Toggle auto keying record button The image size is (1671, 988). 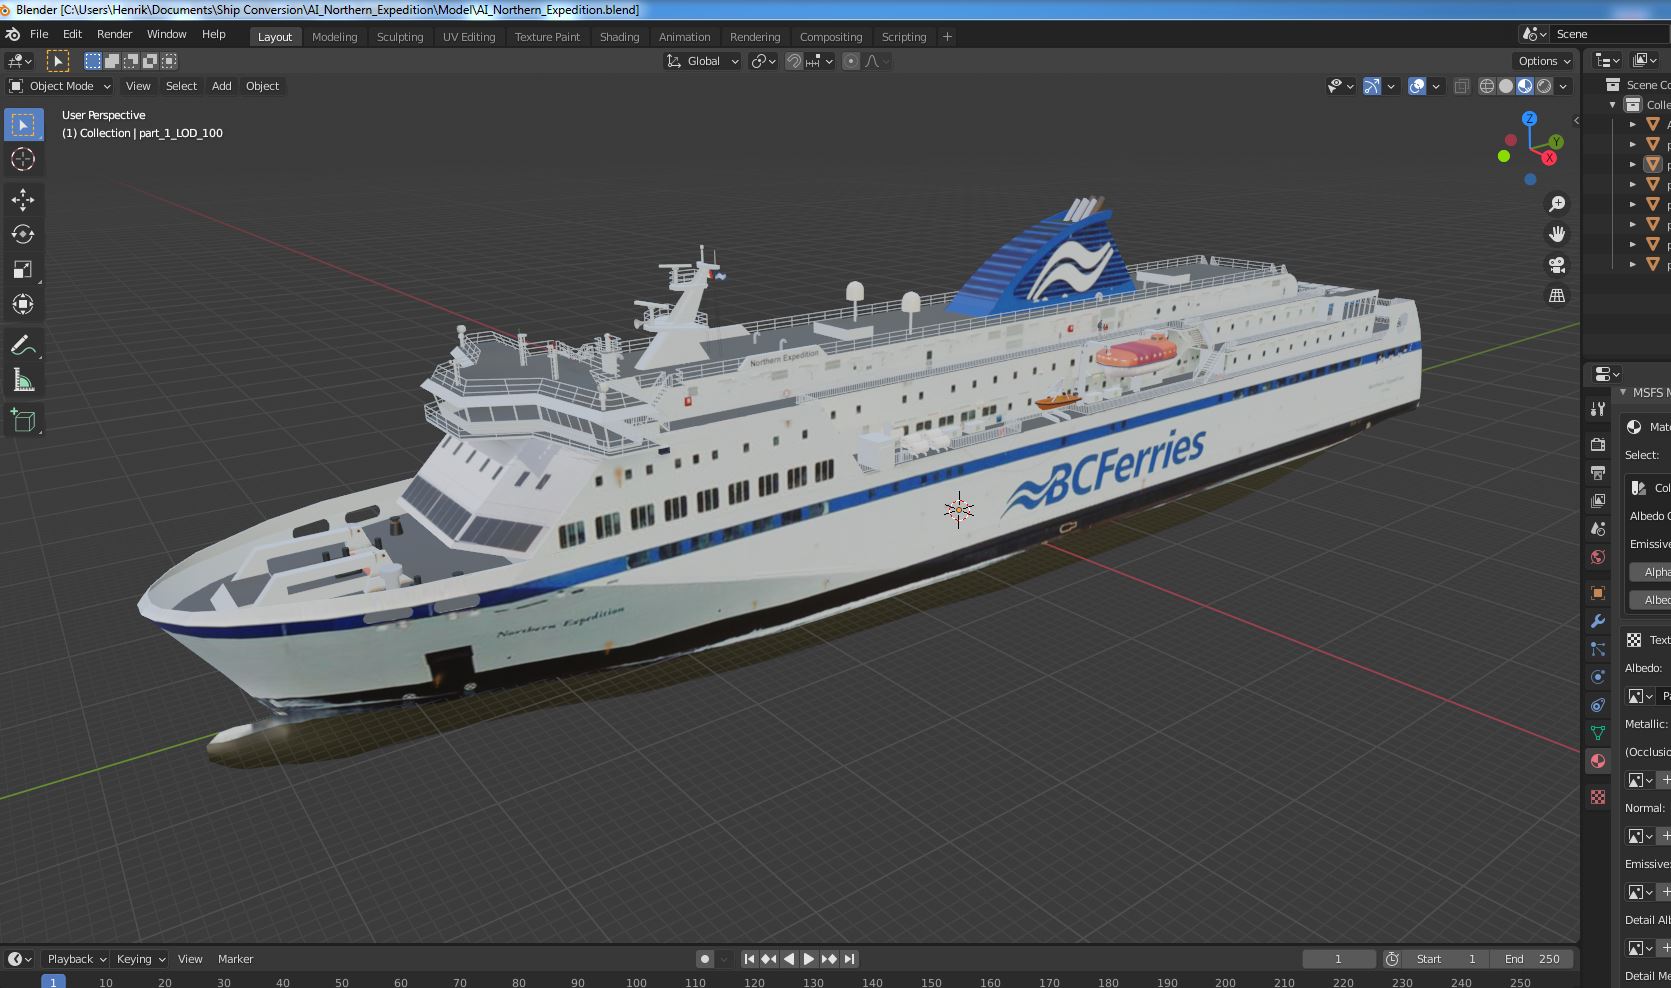(705, 959)
